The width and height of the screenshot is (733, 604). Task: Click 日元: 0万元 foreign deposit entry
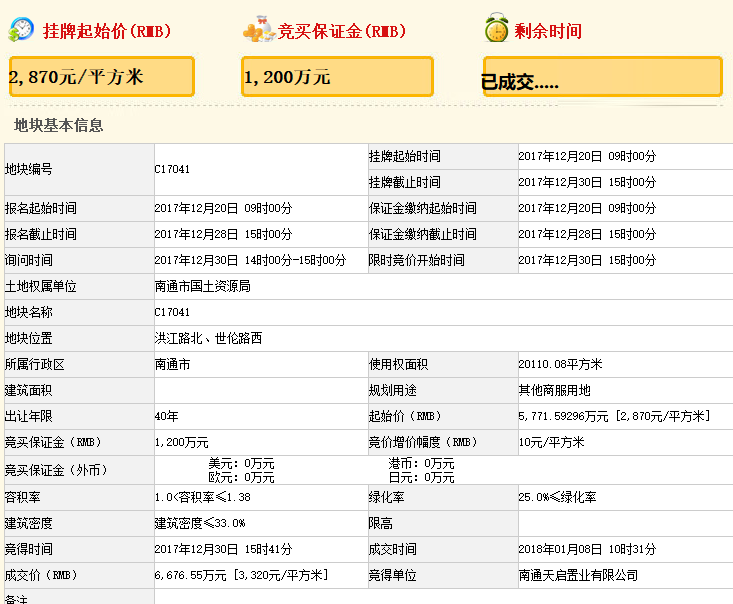(421, 477)
